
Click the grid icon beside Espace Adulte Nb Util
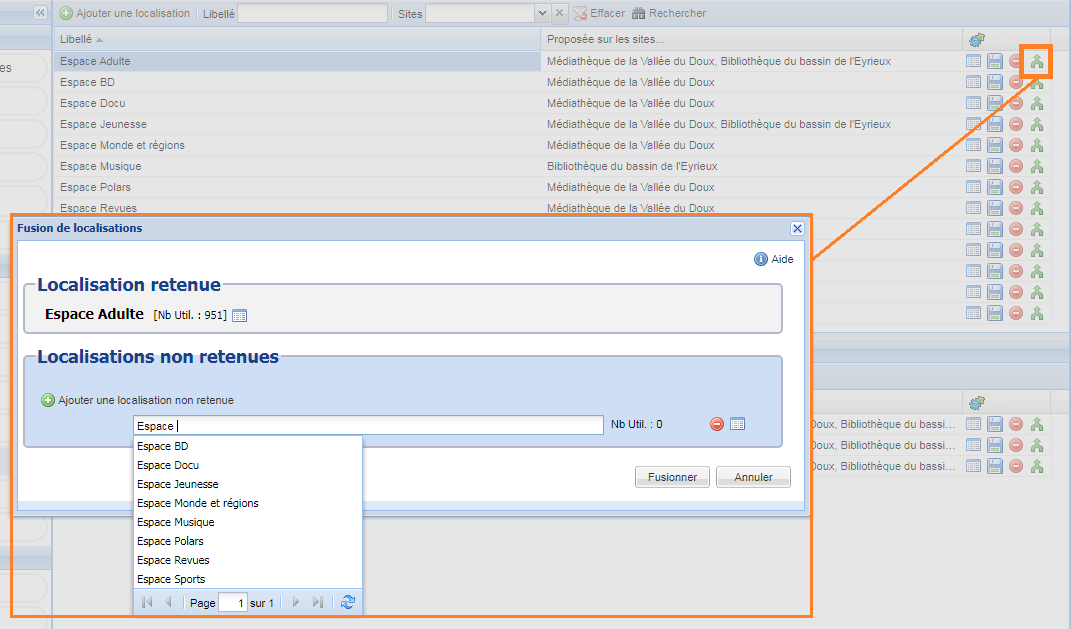239,315
